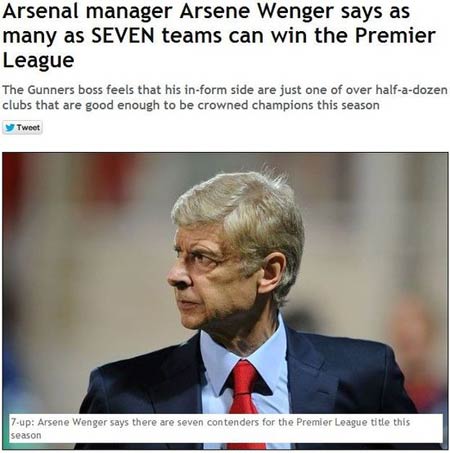Click the Twitter bird icon
The width and height of the screenshot is (450, 453).
point(10,128)
